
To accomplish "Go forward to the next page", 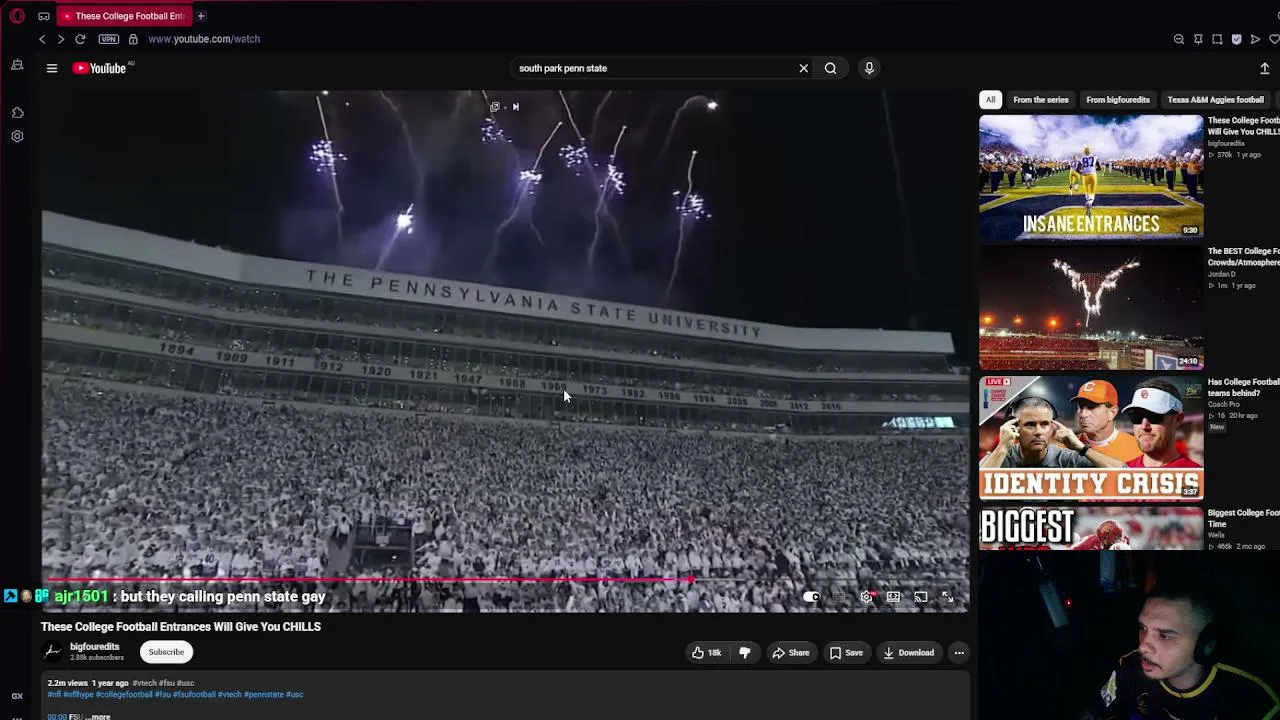I will point(61,39).
